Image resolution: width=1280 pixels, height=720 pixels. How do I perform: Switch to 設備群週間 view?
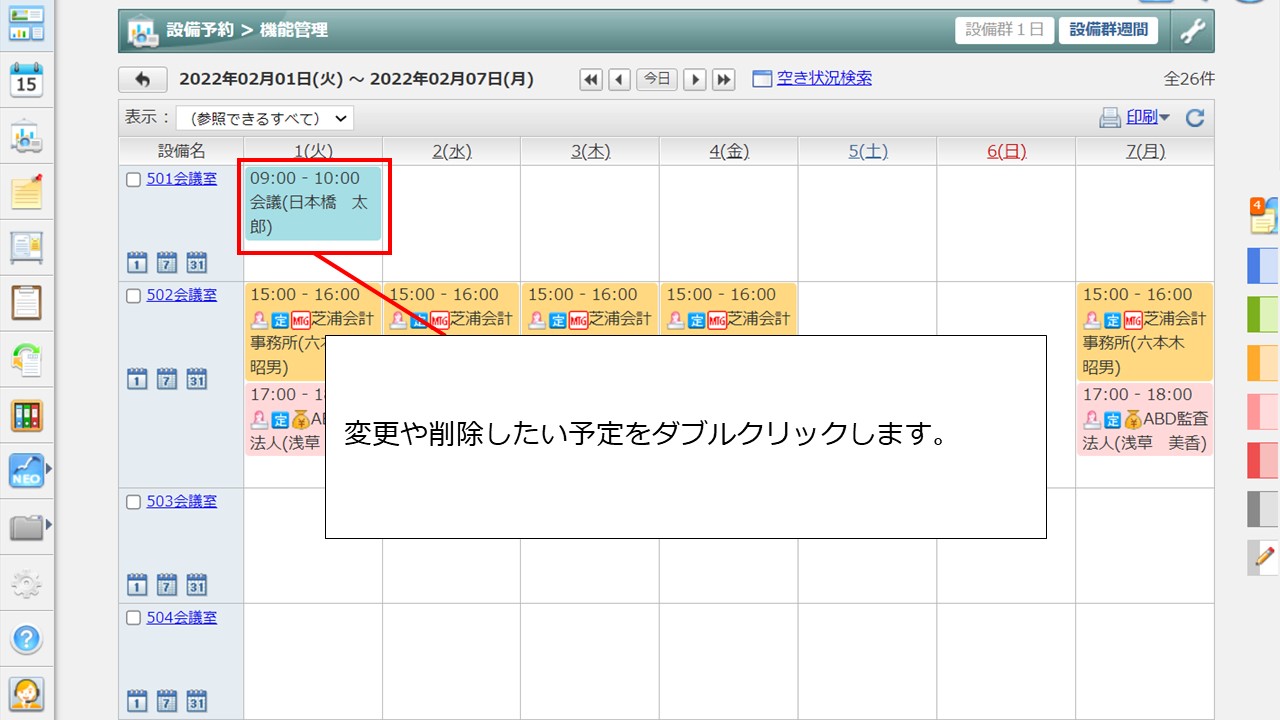tap(1108, 30)
